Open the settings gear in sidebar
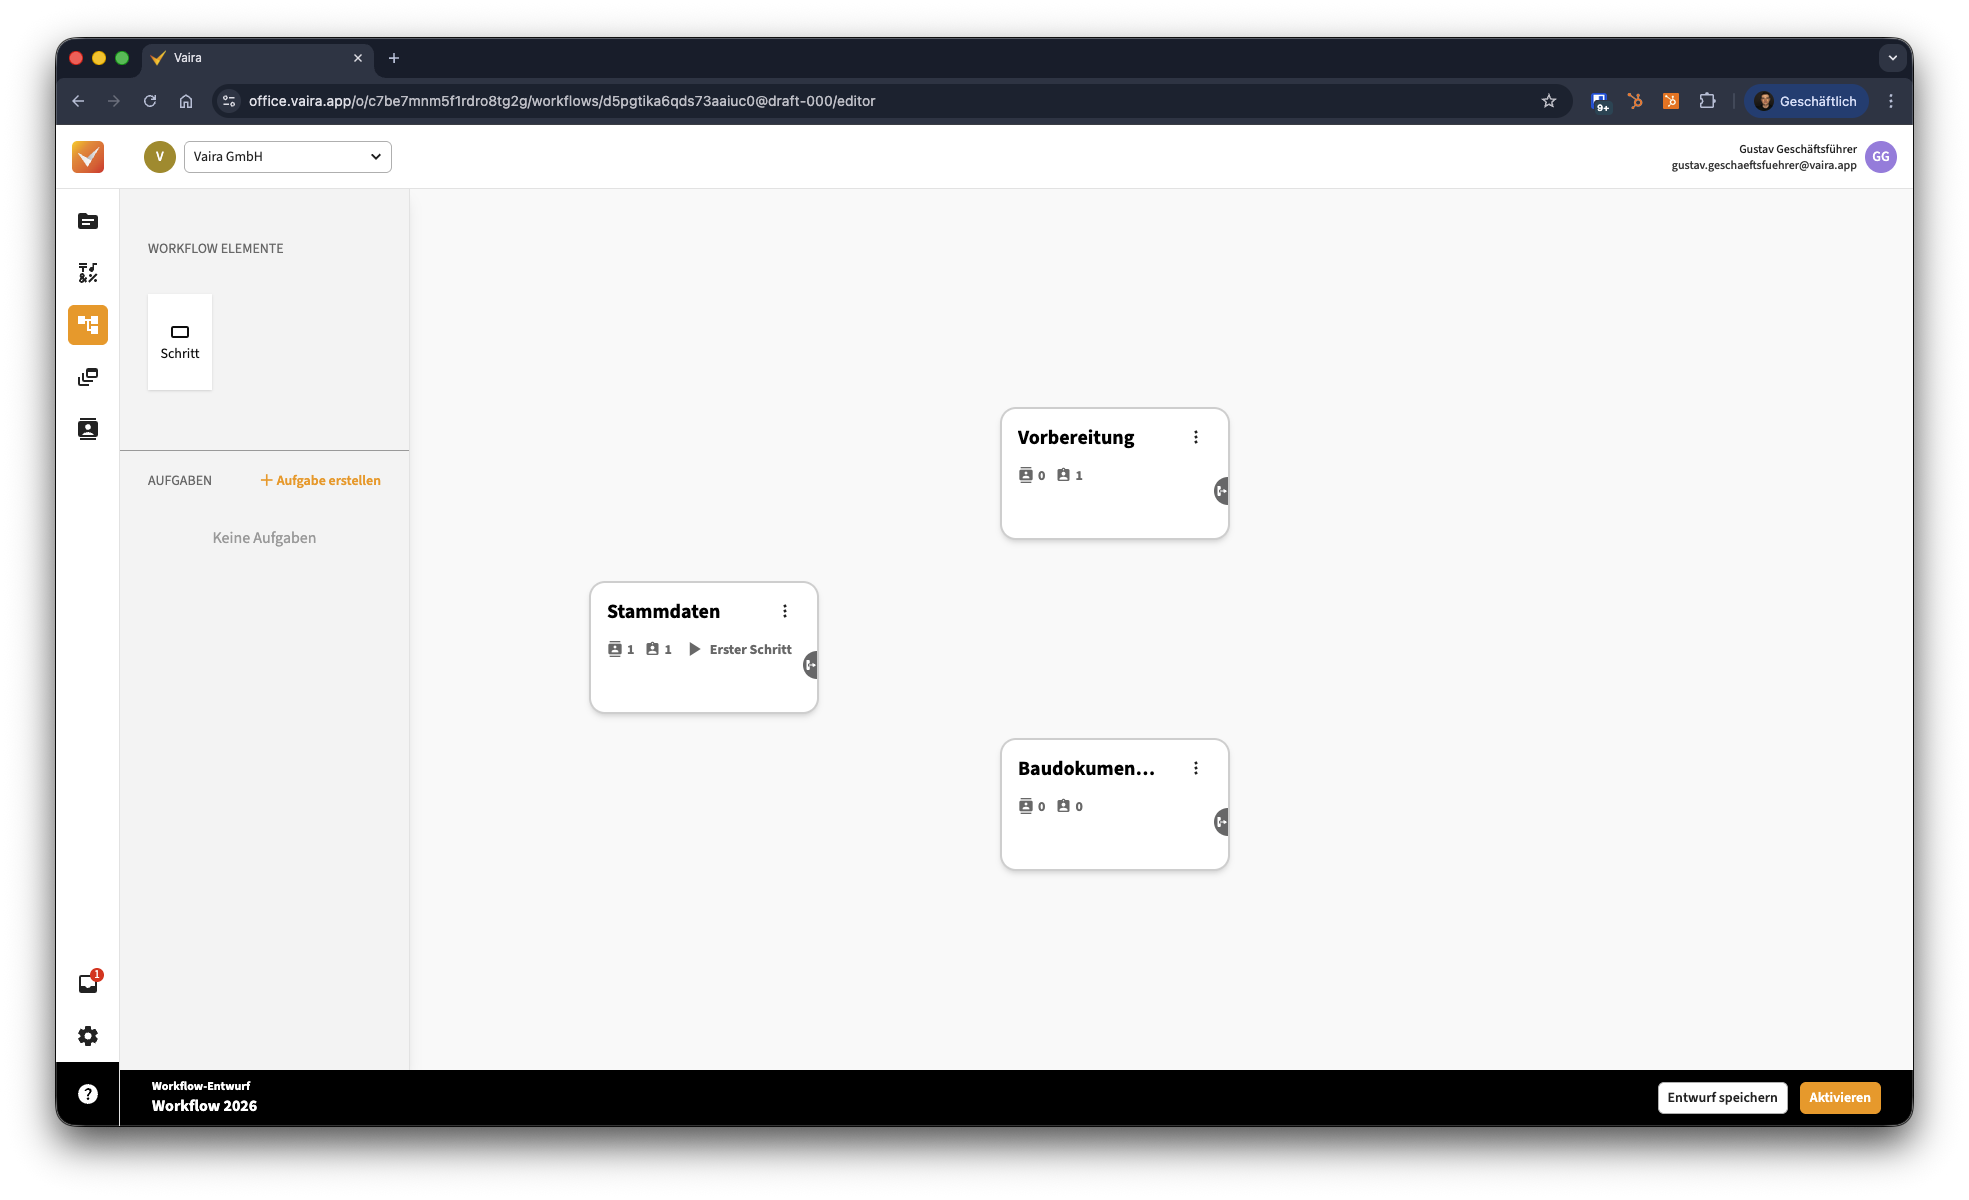The height and width of the screenshot is (1200, 1969). coord(88,1036)
